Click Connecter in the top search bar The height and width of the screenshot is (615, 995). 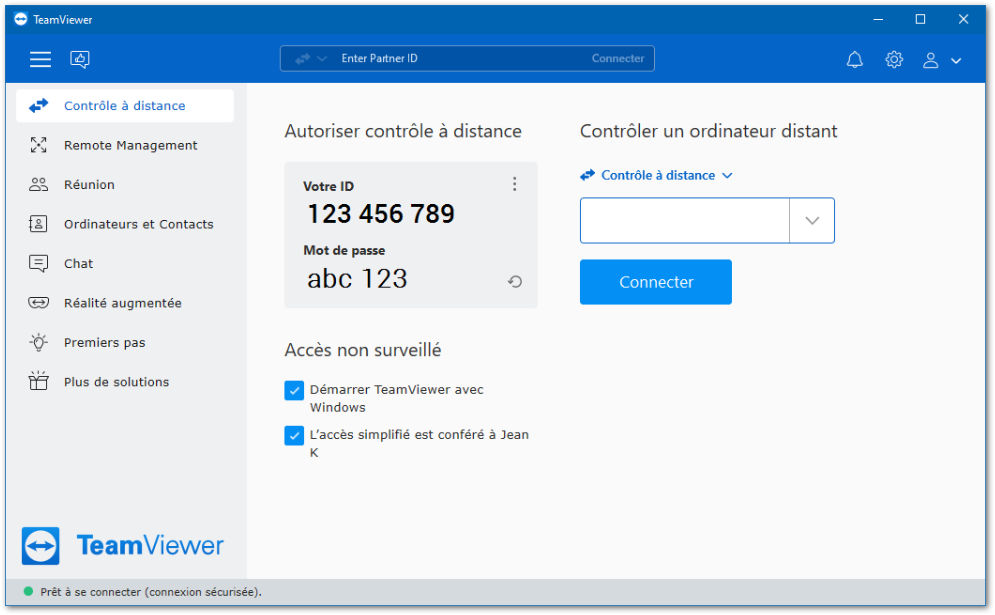click(617, 58)
